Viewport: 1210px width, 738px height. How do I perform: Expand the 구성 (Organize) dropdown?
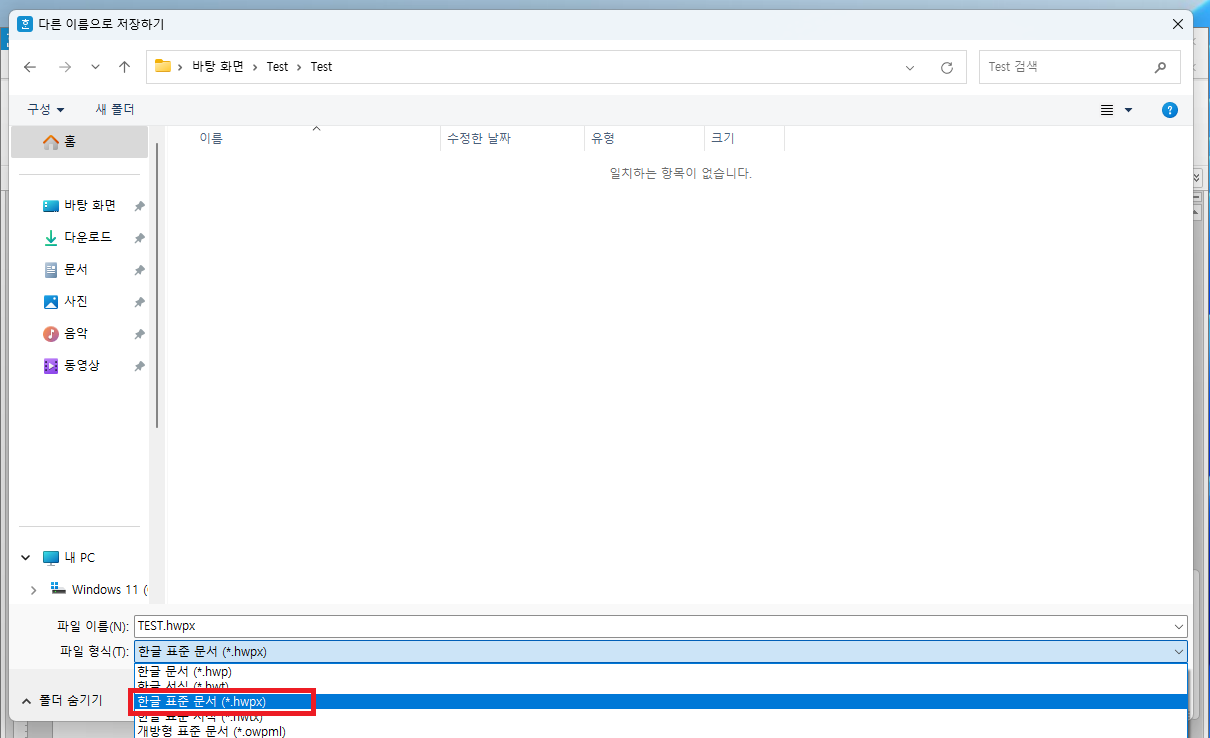pos(46,109)
